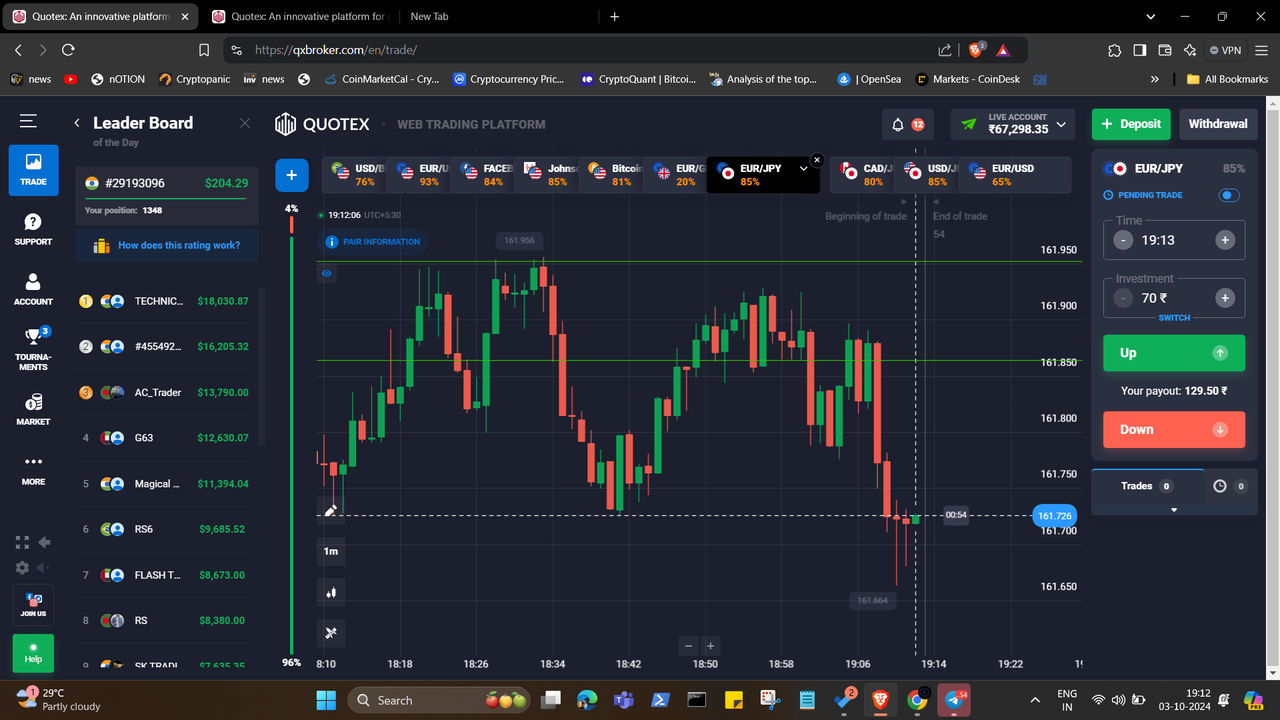The height and width of the screenshot is (720, 1280).
Task: Select G63 leaderboard row
Action: (x=166, y=438)
